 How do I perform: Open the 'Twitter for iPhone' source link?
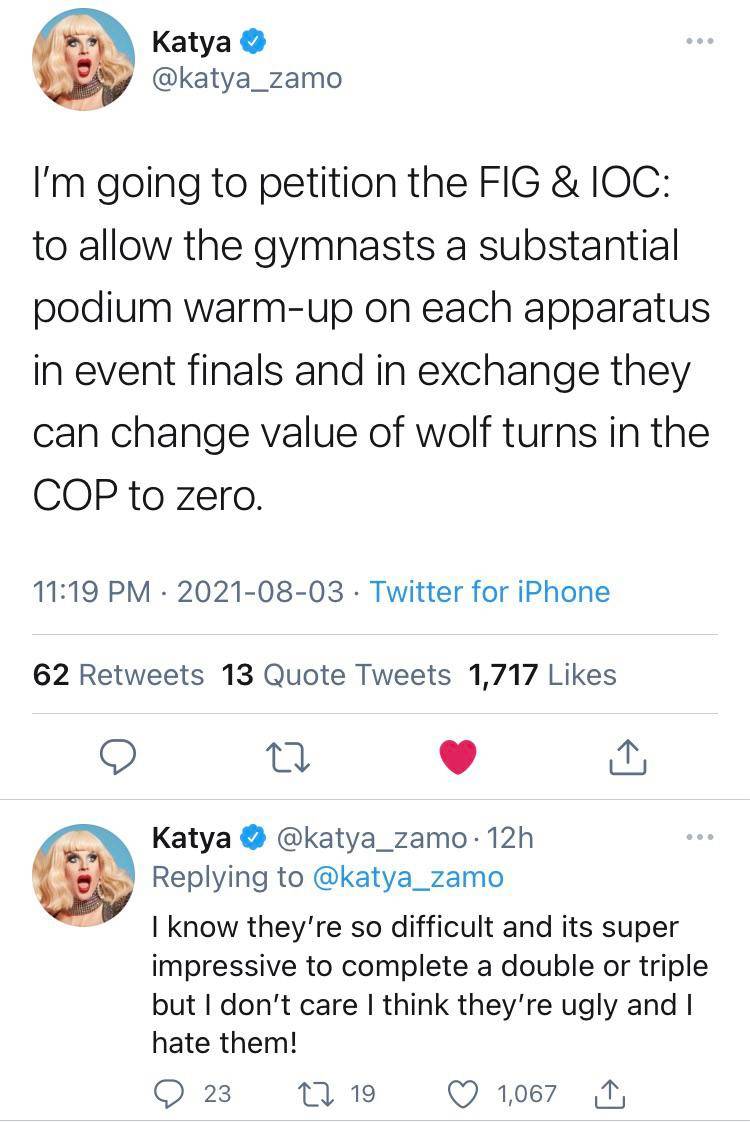pos(487,592)
